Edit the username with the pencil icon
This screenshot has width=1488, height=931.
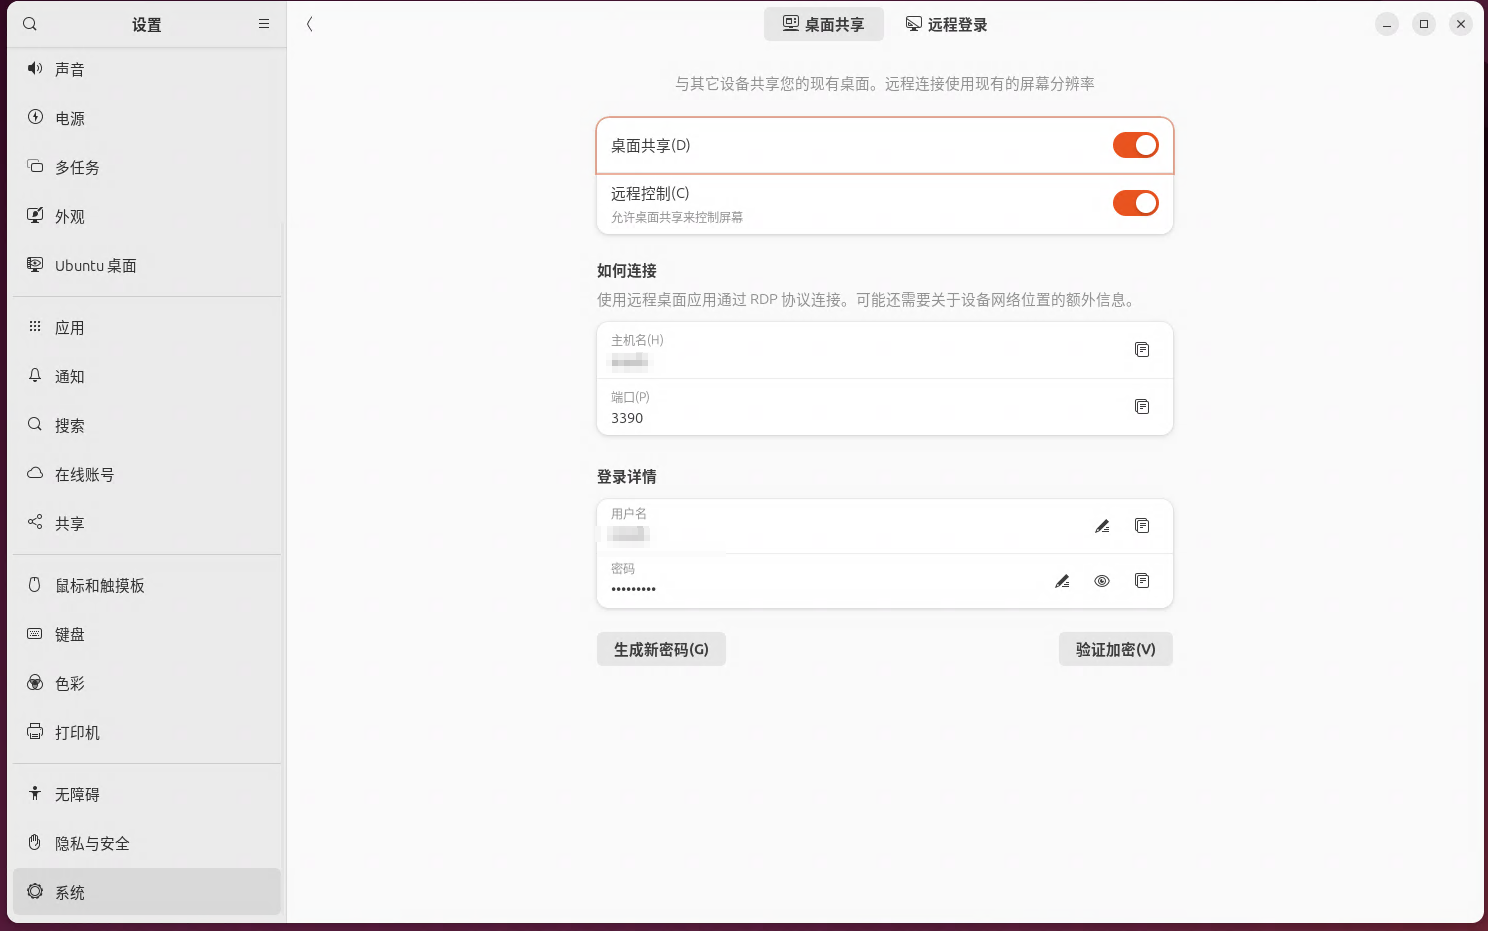[x=1102, y=525]
